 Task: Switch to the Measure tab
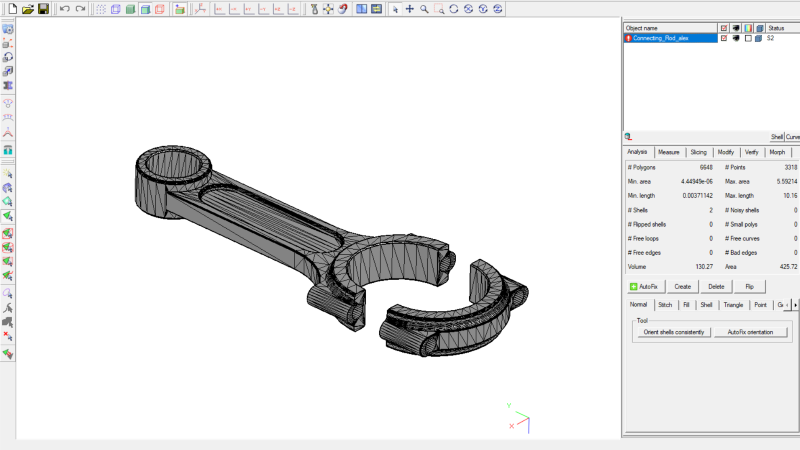click(x=668, y=152)
